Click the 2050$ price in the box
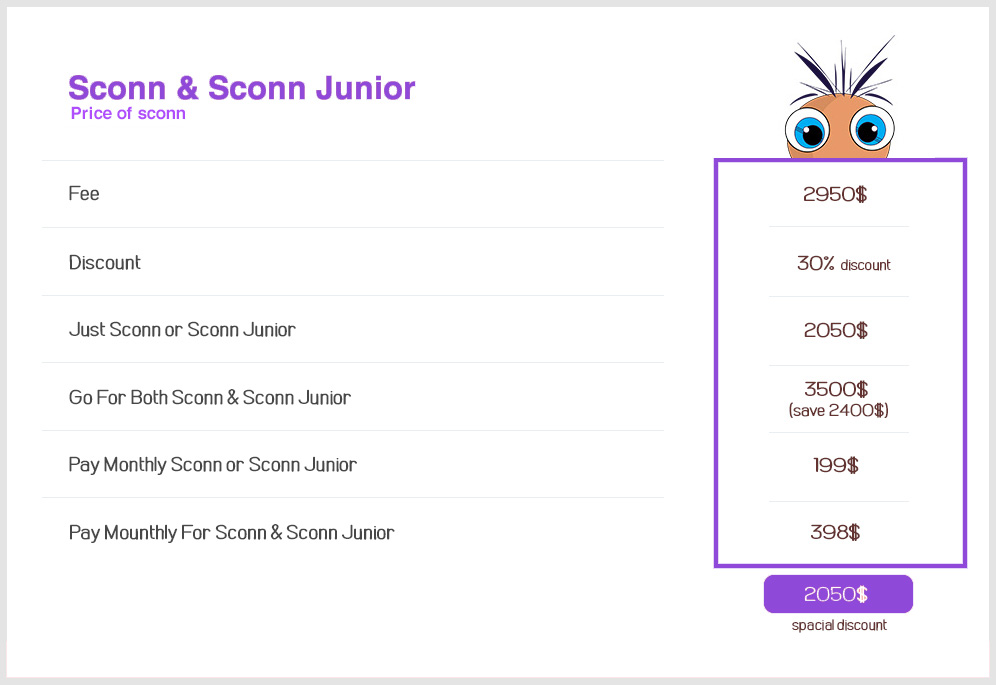 pyautogui.click(x=835, y=330)
